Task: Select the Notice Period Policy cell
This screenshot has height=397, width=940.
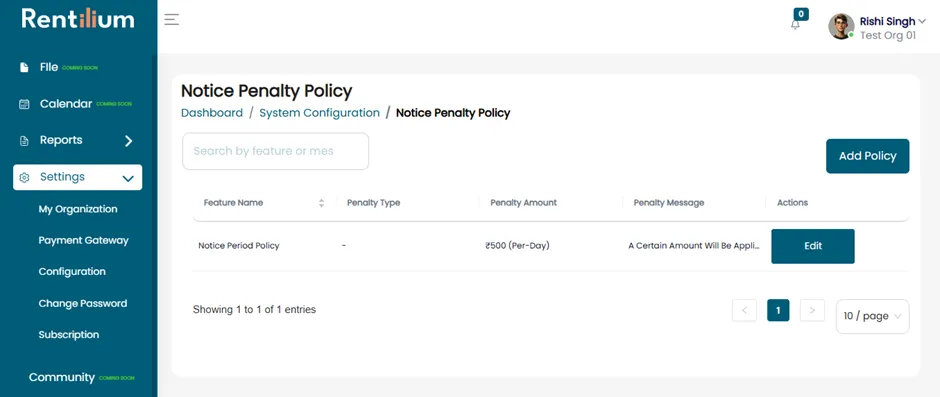Action: 239,246
